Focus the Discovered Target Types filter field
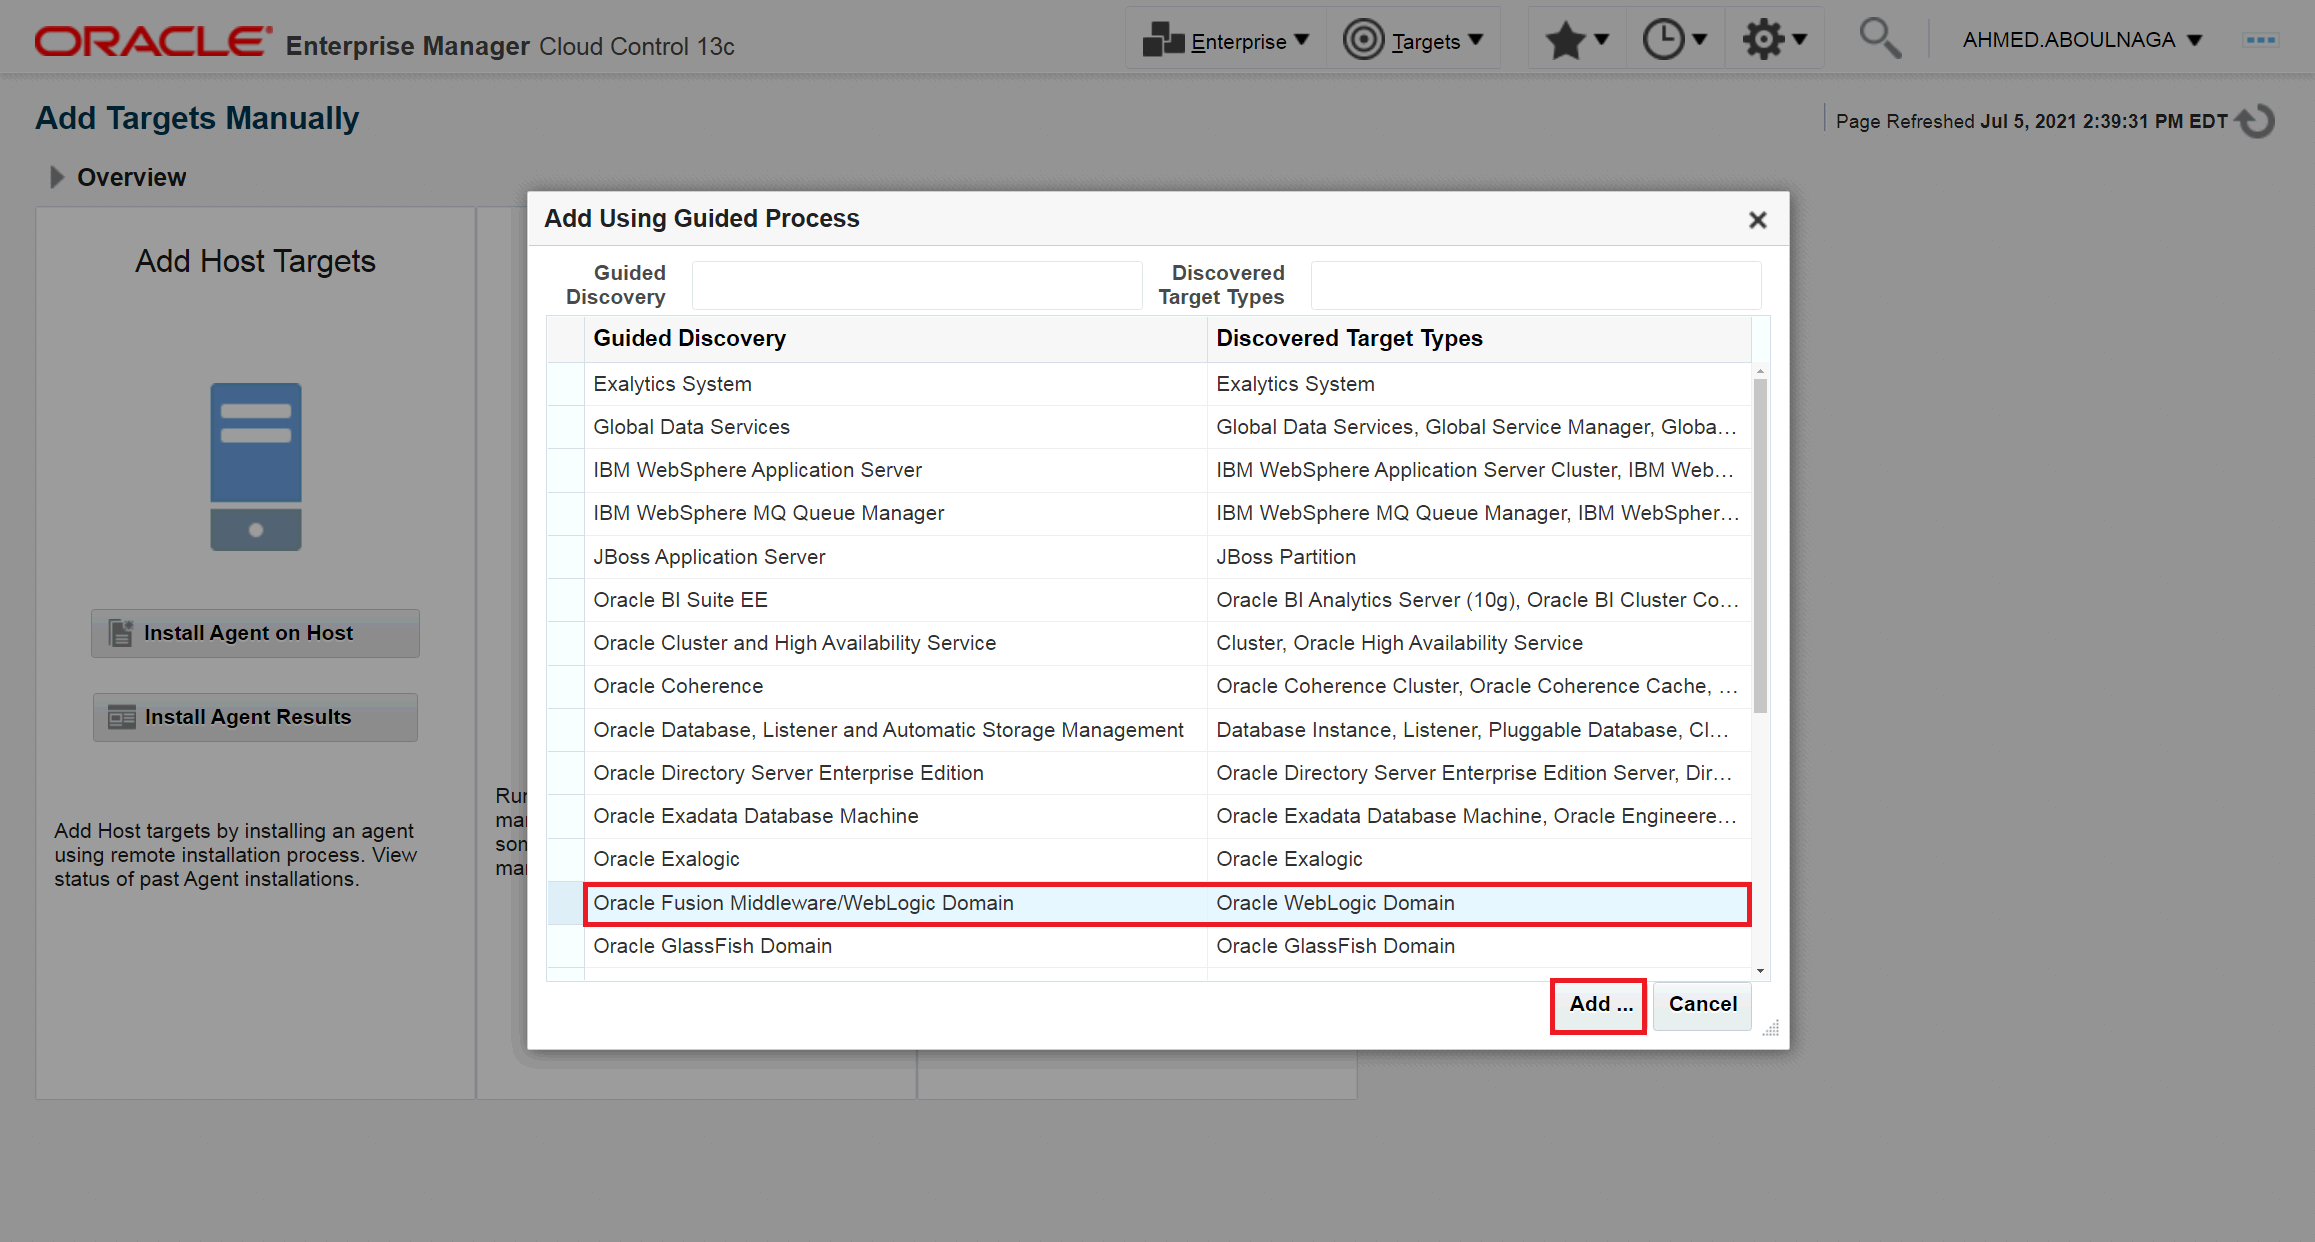 point(1535,285)
